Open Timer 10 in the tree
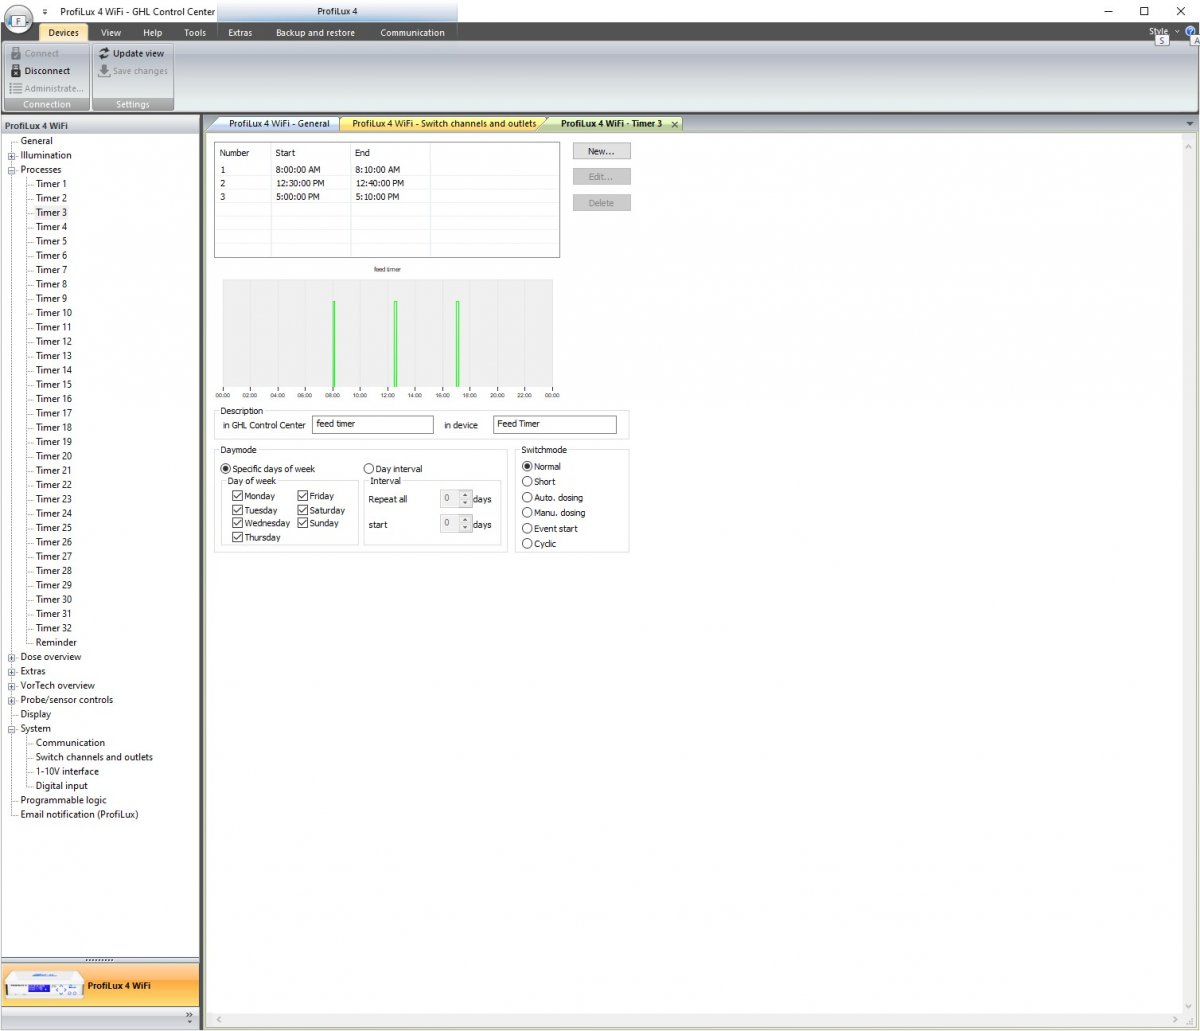 (54, 313)
